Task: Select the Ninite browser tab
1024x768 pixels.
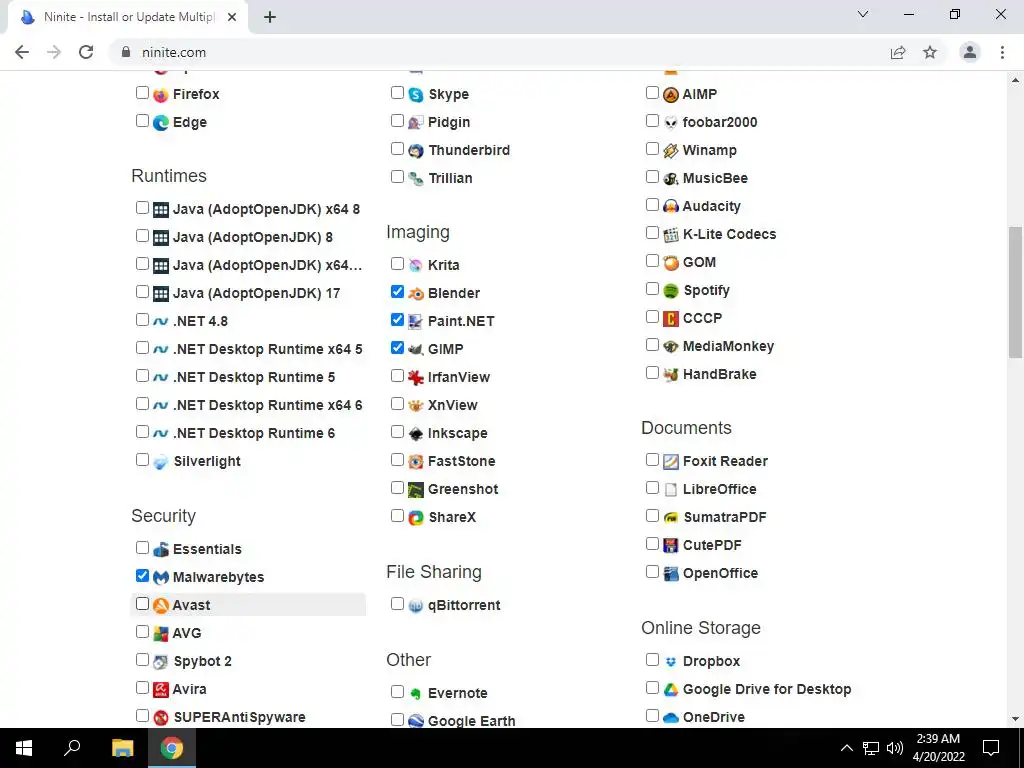Action: 127,17
